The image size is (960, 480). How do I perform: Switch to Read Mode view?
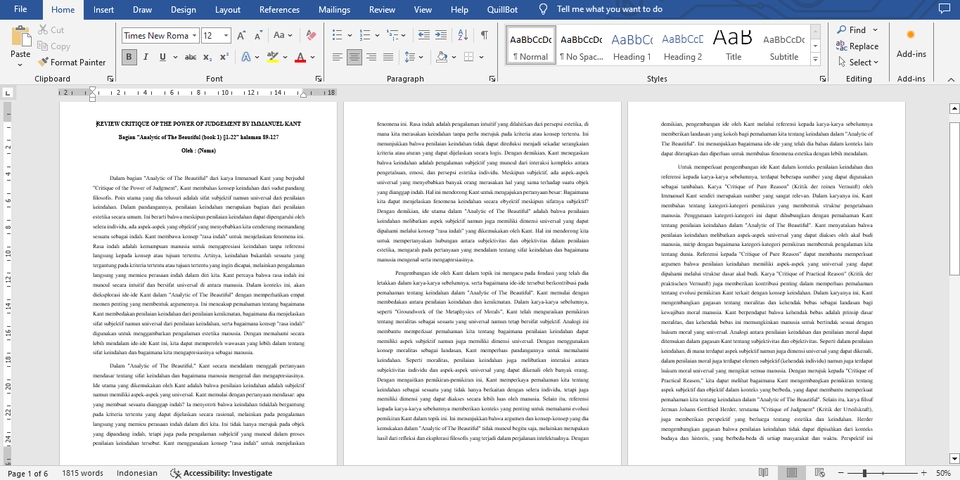(763, 473)
